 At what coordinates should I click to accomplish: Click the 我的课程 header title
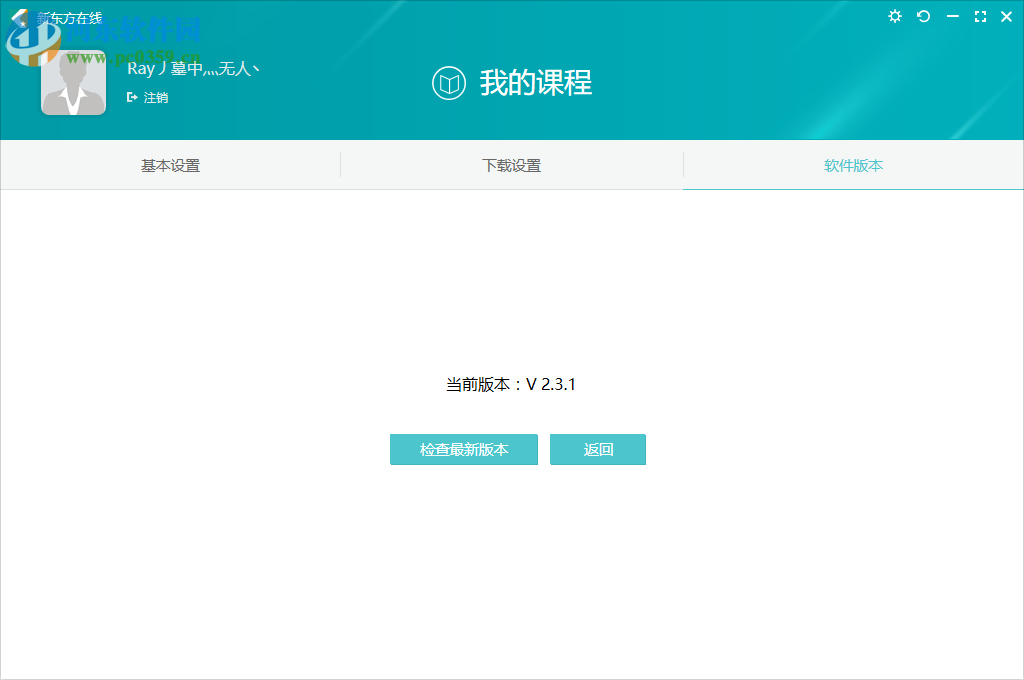(535, 84)
